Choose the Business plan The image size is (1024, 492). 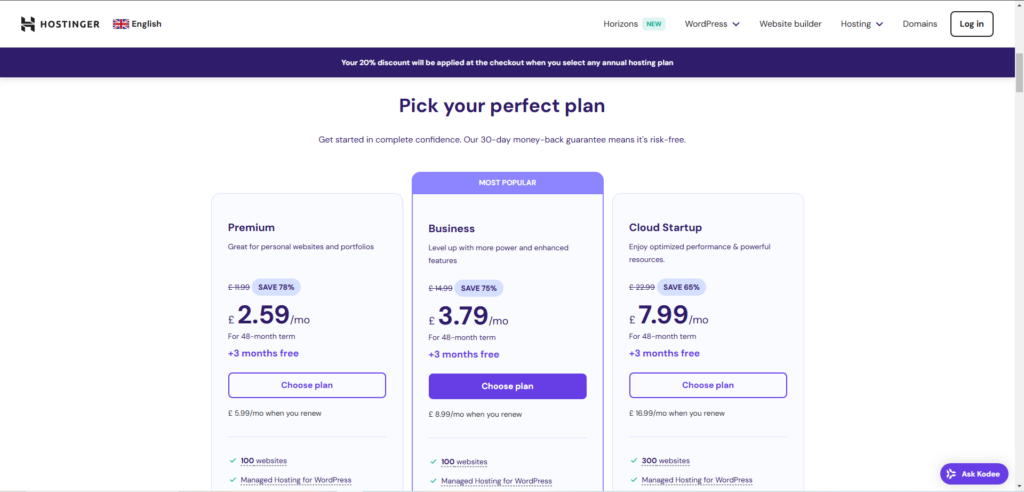tap(507, 386)
